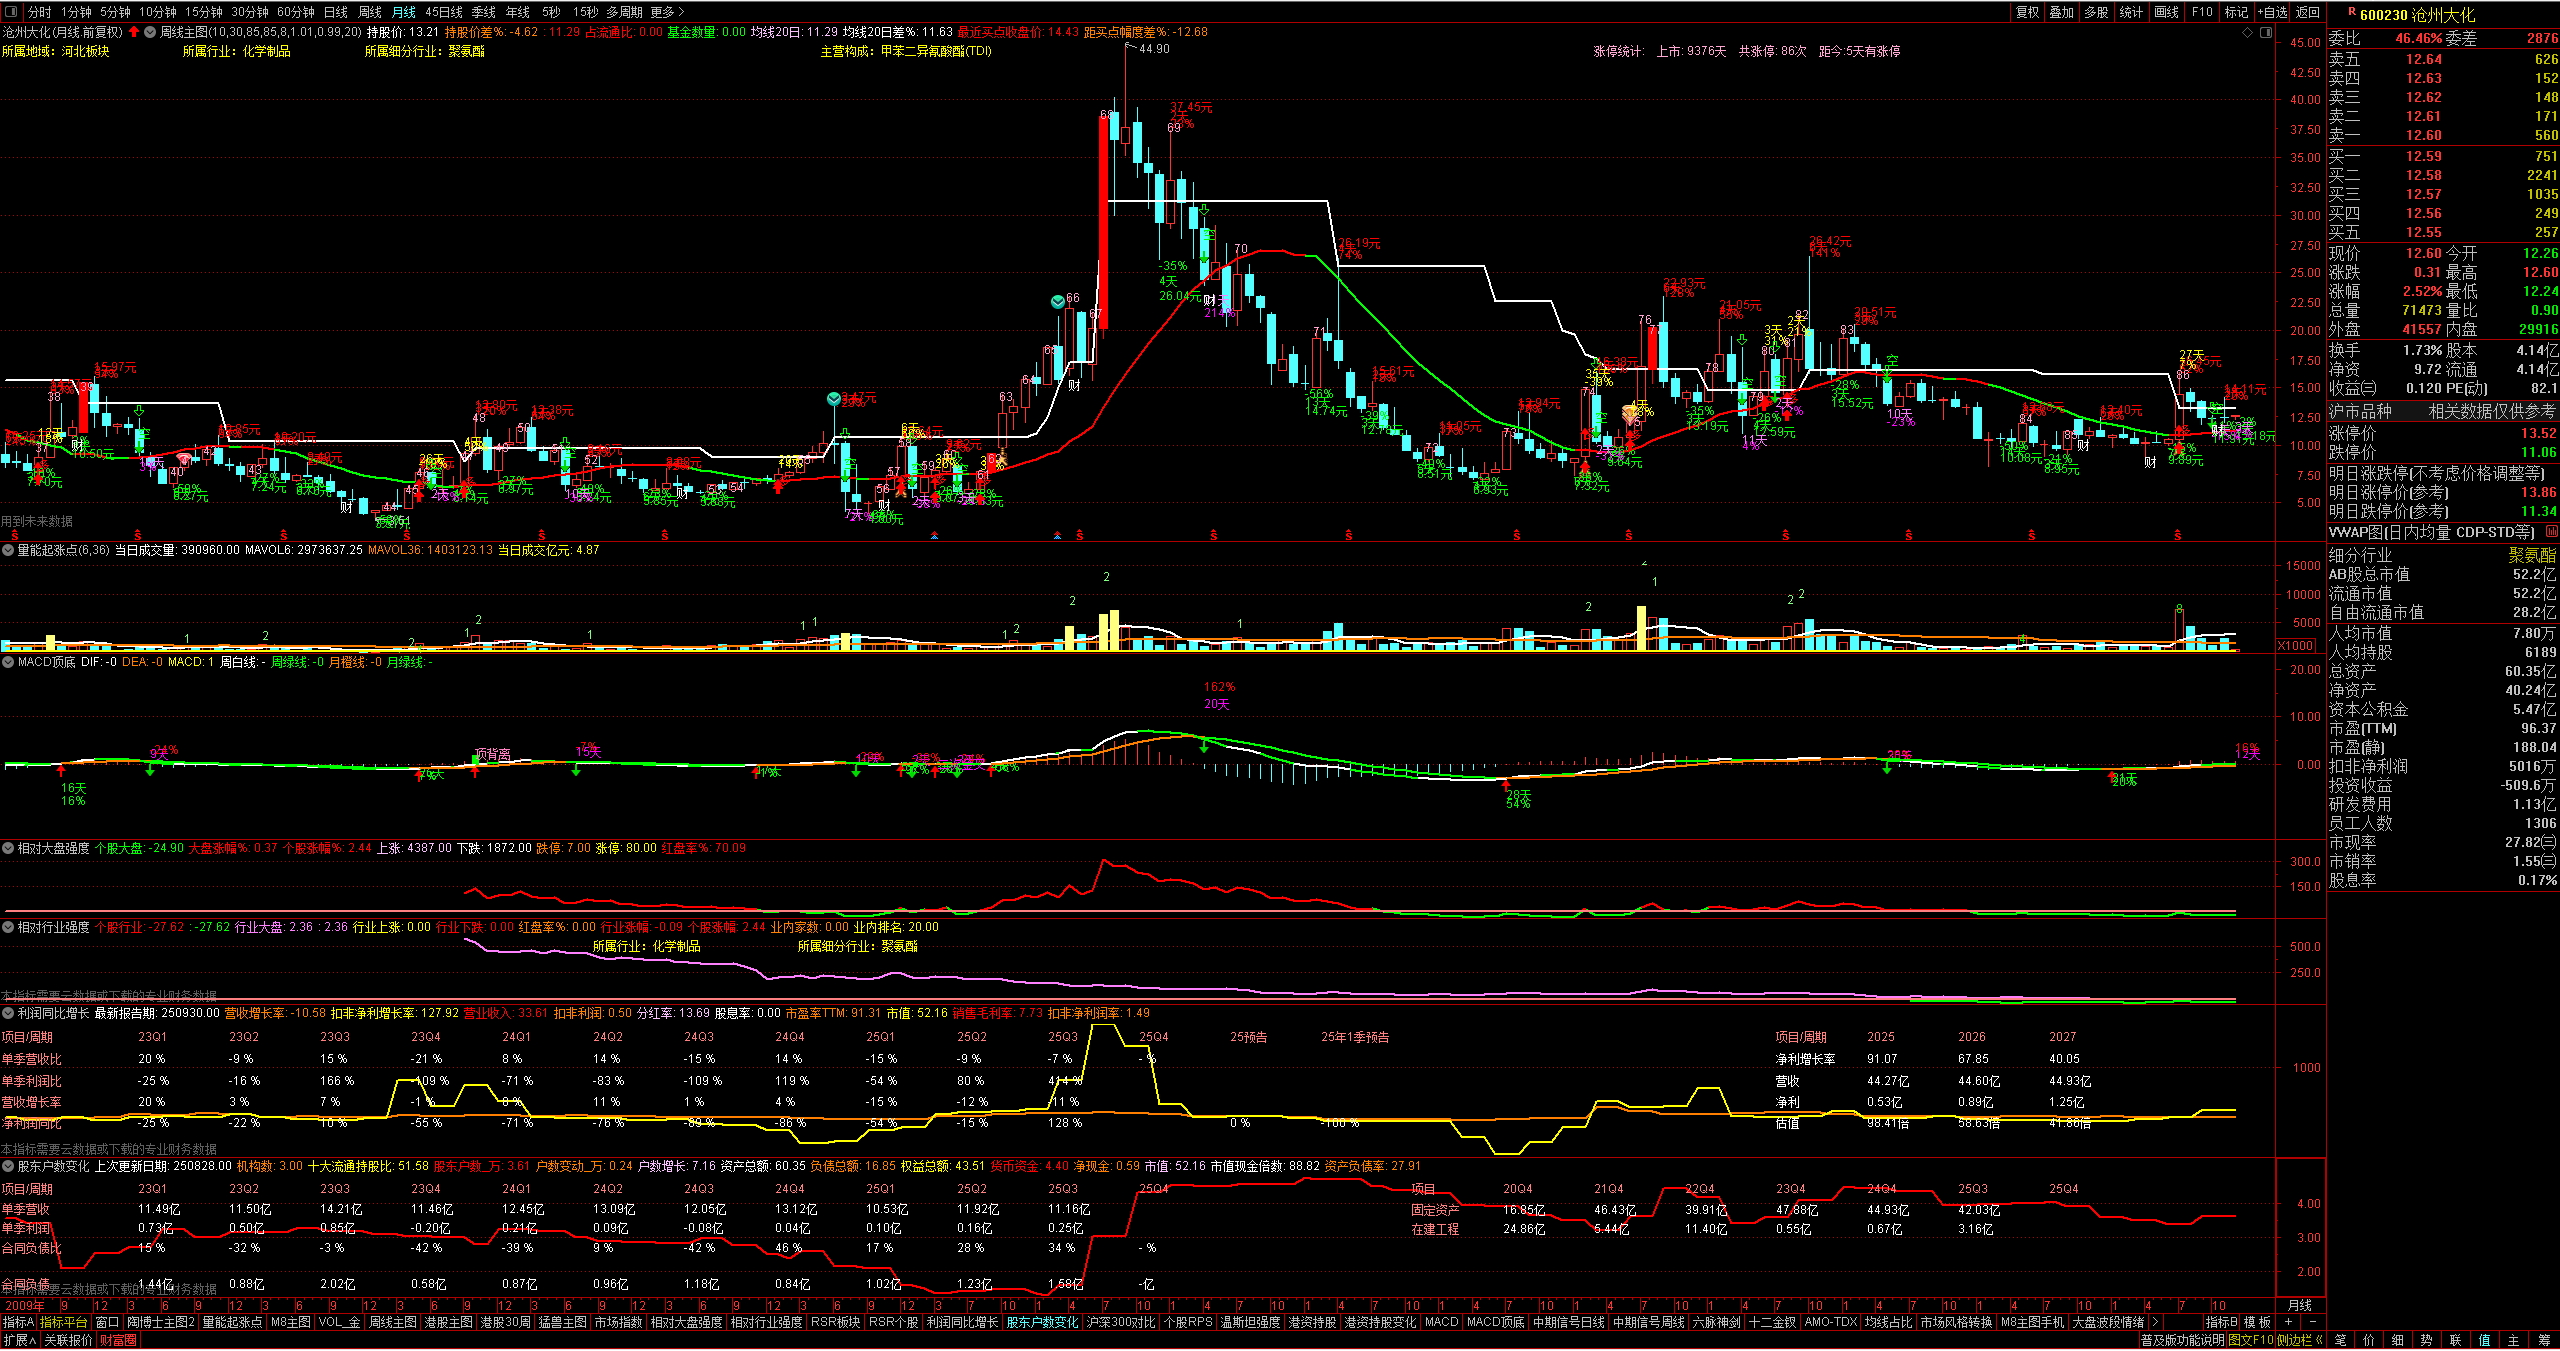This screenshot has height=1351, width=2560.
Task: Open the F10 company info button
Action: pyautogui.click(x=2202, y=12)
